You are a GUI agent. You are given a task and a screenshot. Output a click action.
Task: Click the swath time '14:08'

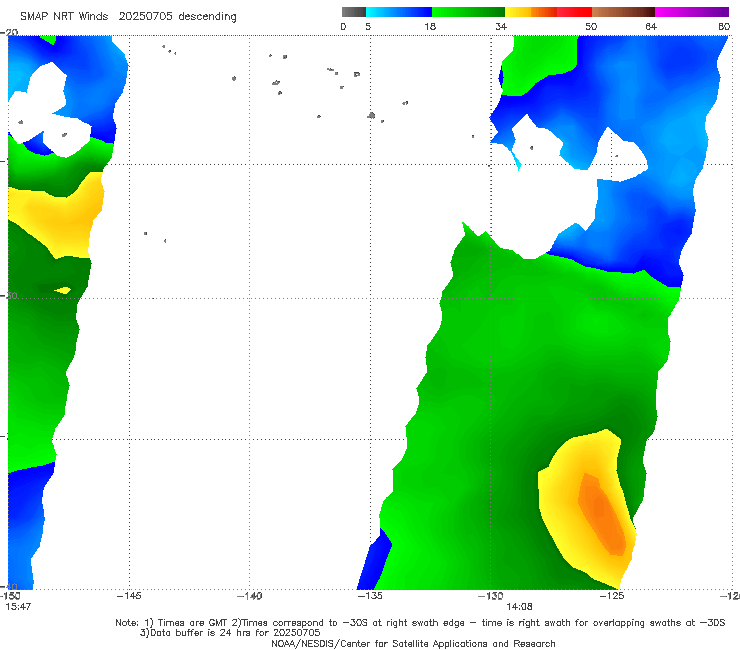point(519,606)
